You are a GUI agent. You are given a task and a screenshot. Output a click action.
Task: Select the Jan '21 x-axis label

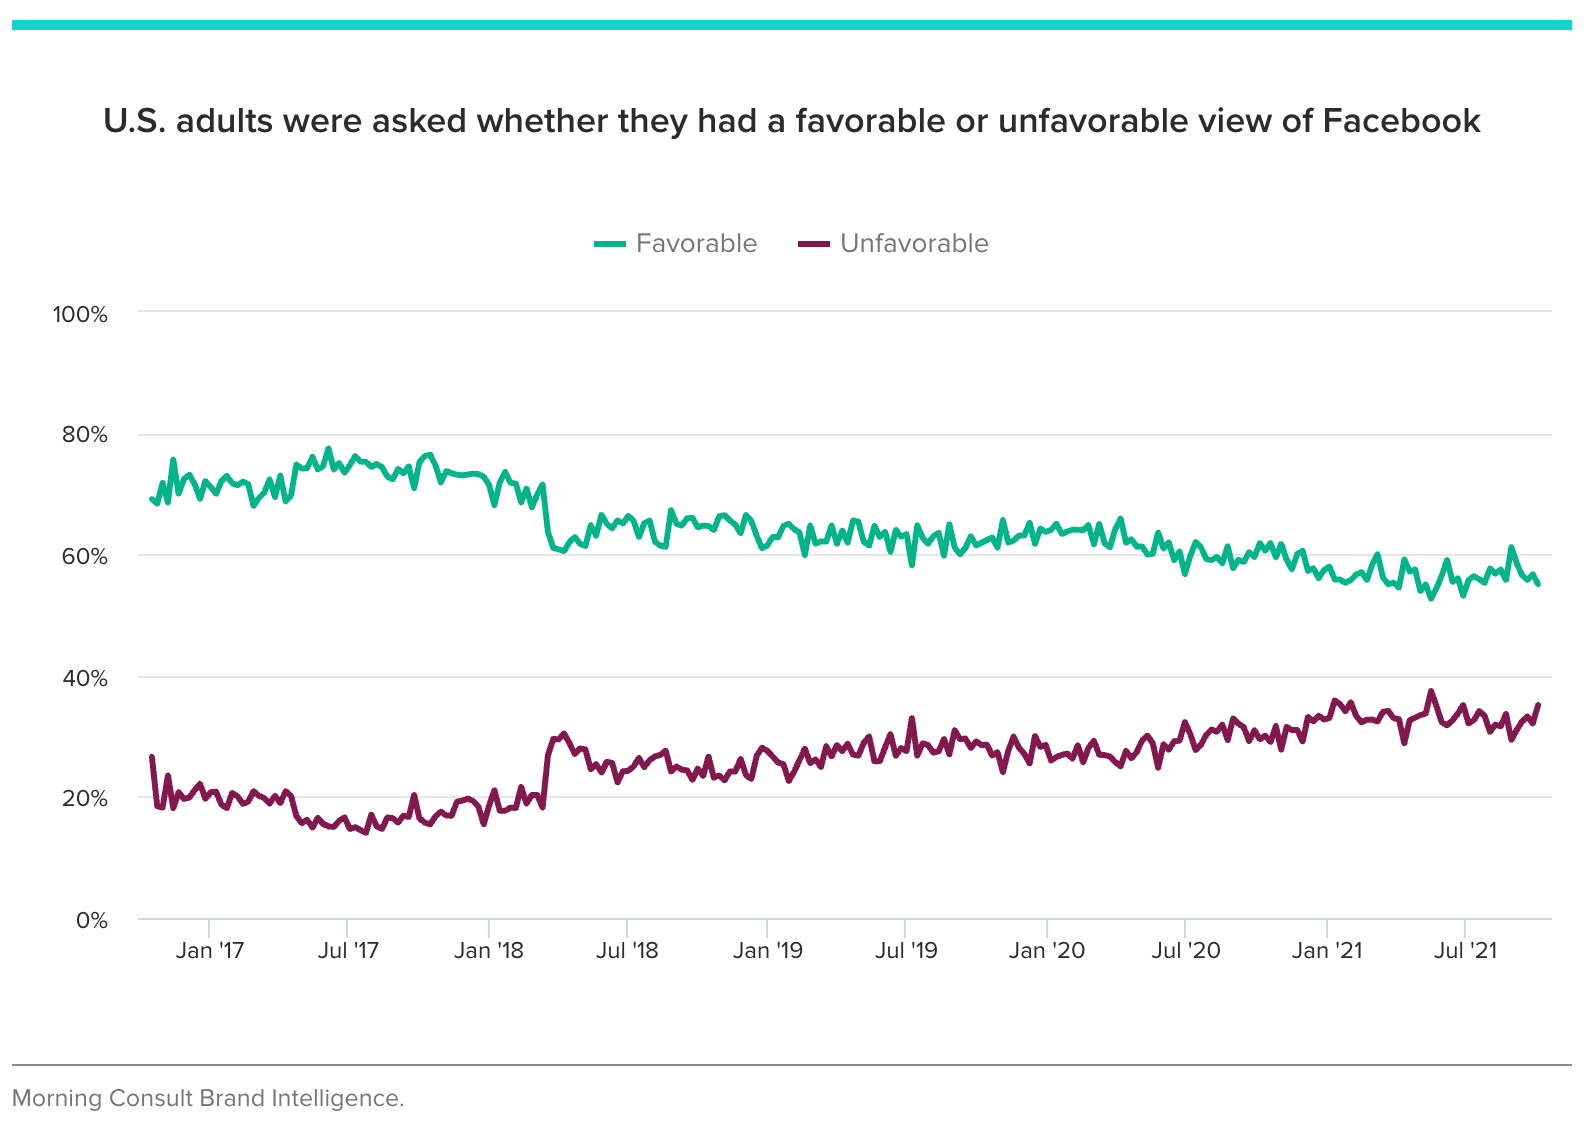[1327, 950]
